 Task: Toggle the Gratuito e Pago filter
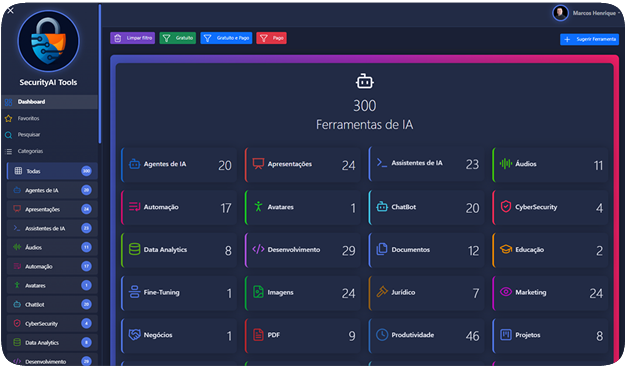[226, 38]
